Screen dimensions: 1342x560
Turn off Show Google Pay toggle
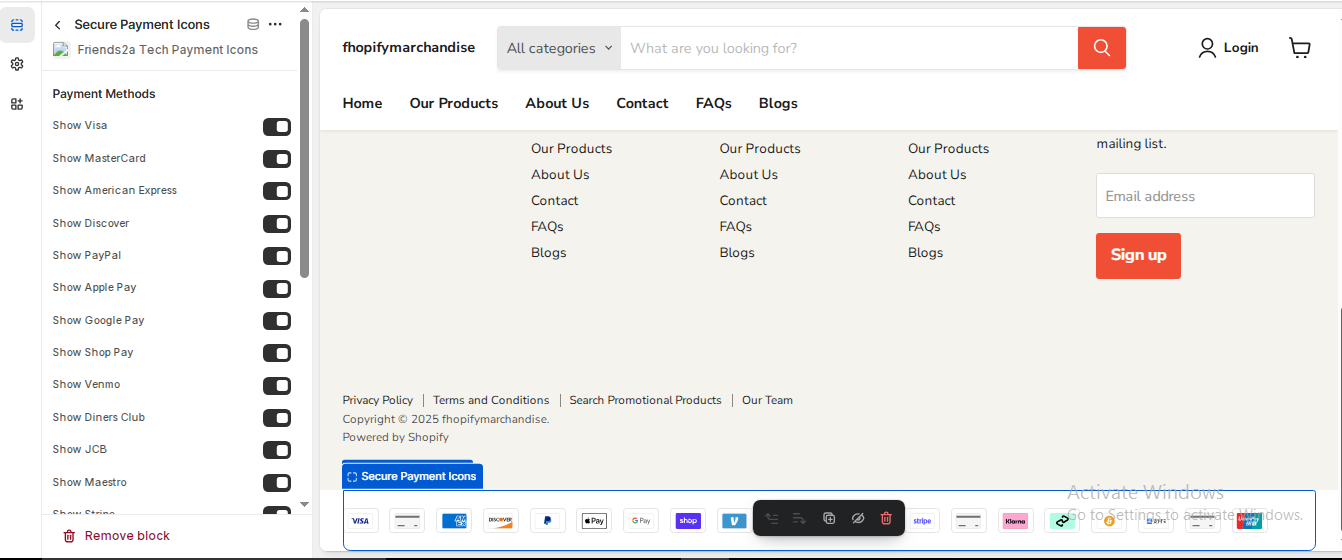click(276, 321)
